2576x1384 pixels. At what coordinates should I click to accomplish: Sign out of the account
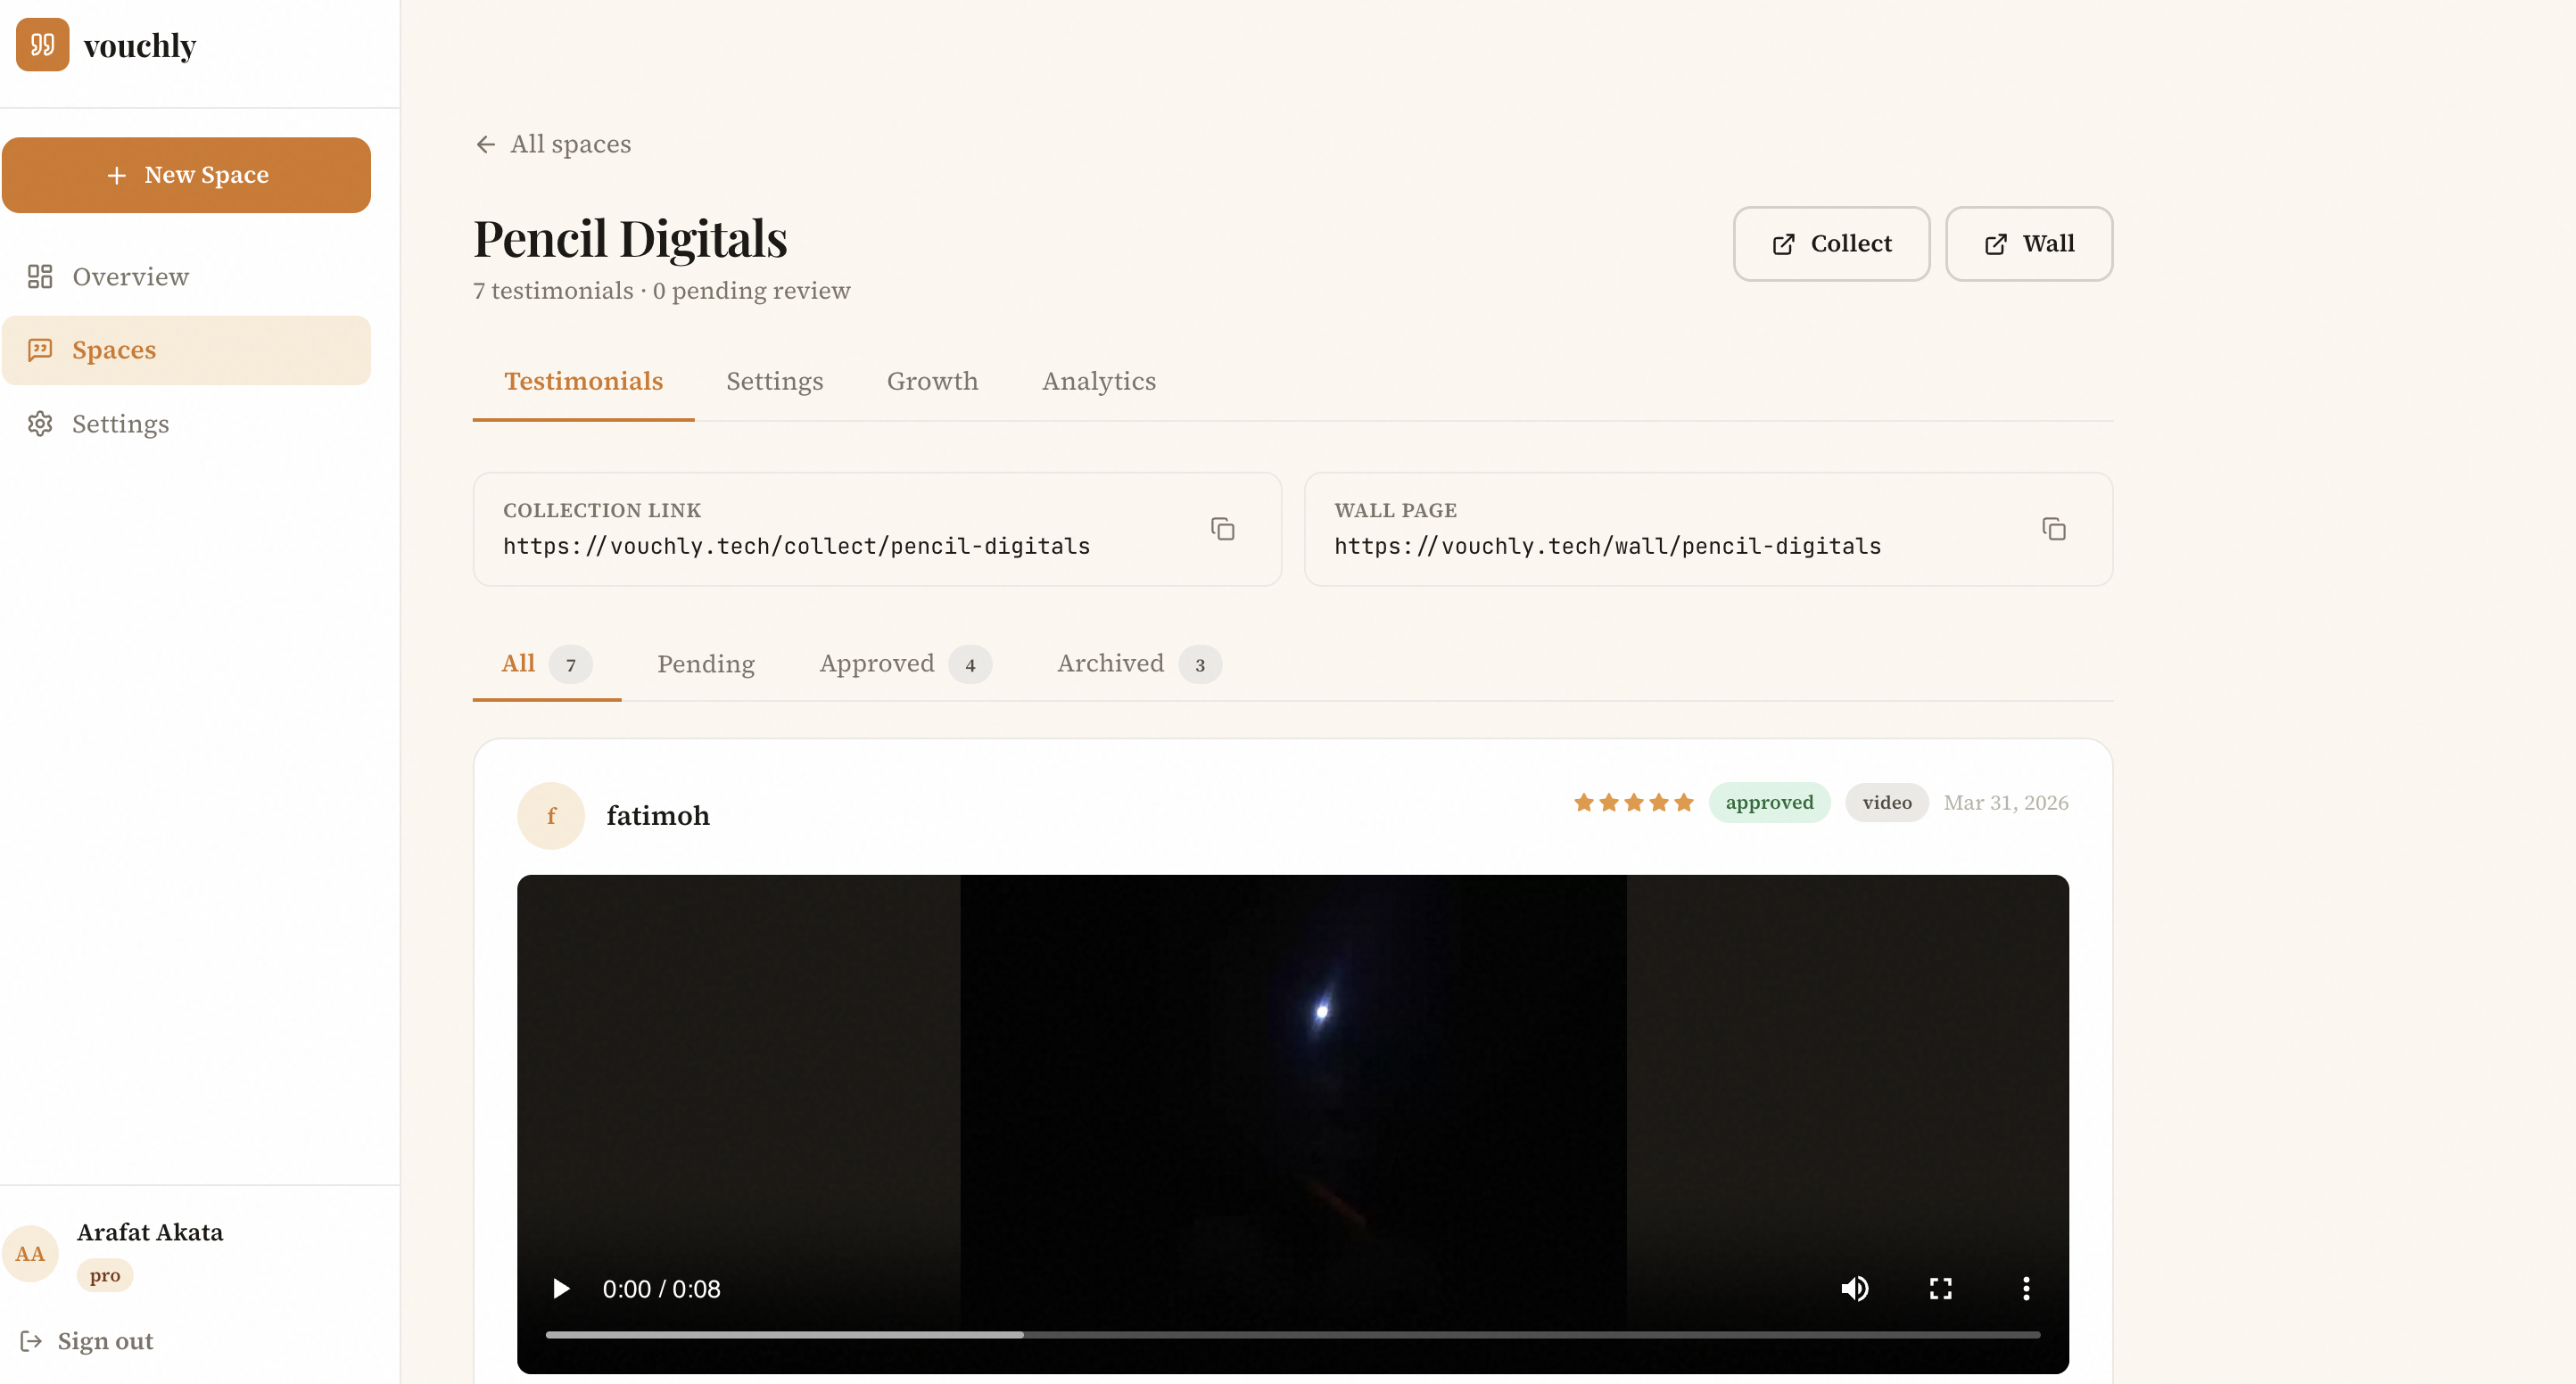coord(104,1341)
